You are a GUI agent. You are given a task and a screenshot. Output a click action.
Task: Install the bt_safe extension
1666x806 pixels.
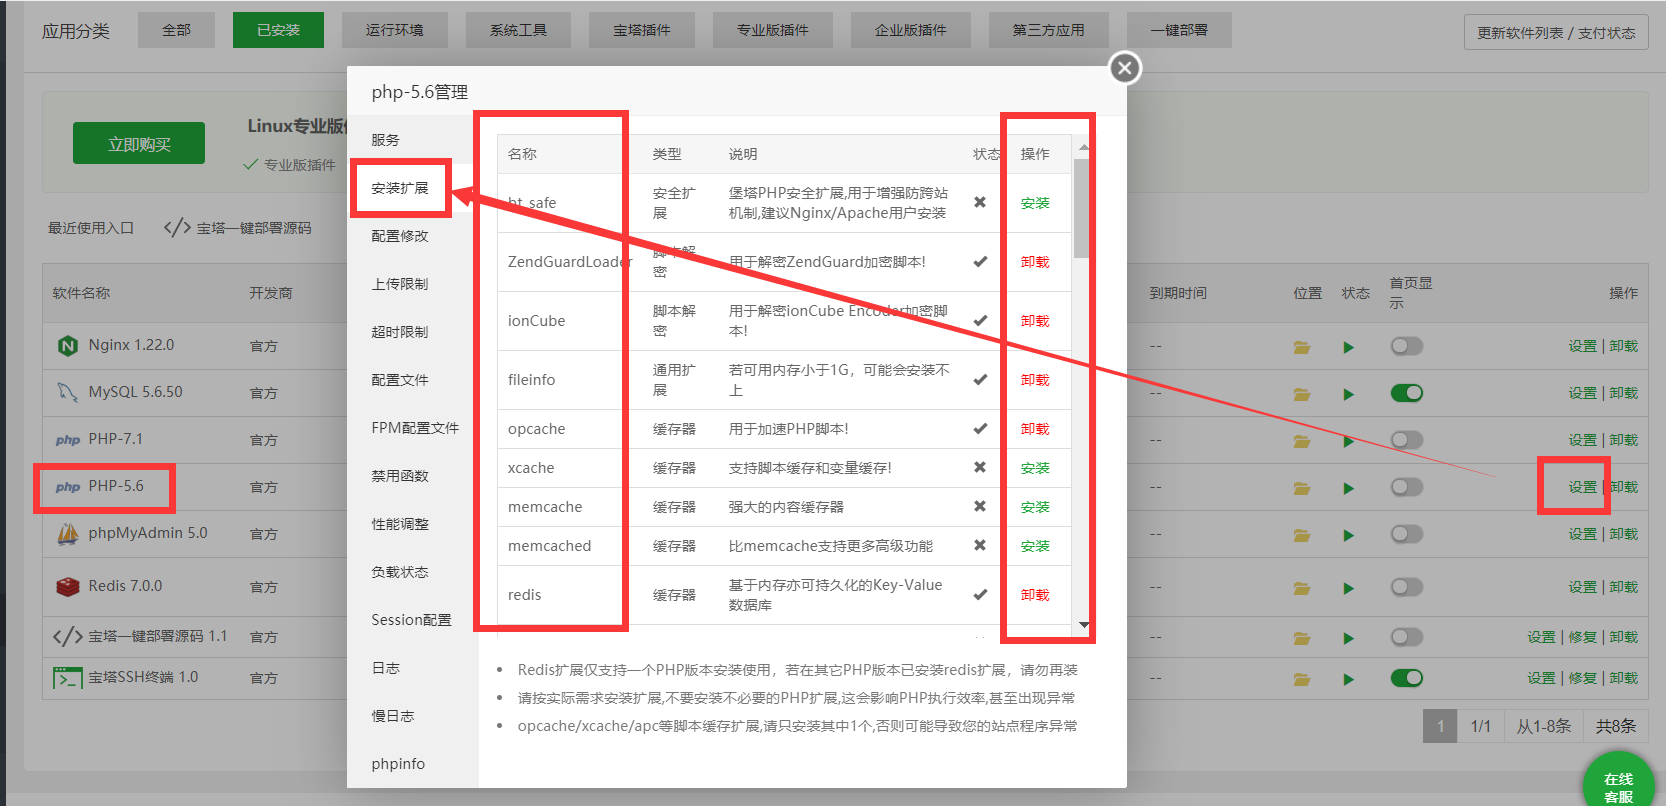coord(1035,203)
